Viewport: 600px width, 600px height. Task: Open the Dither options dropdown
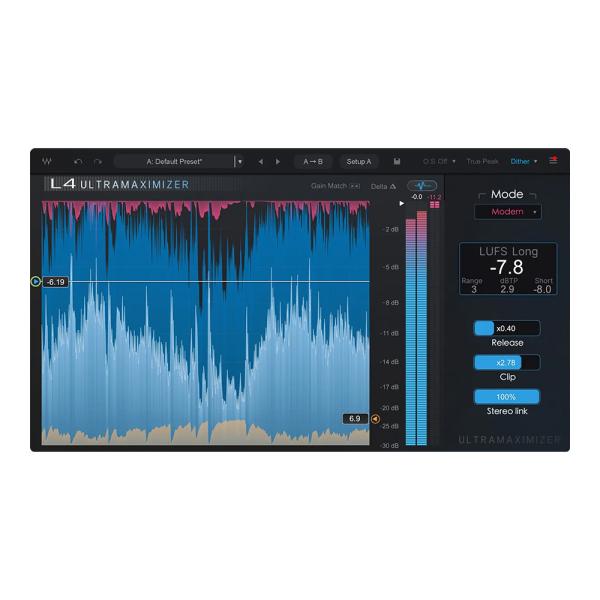point(524,161)
